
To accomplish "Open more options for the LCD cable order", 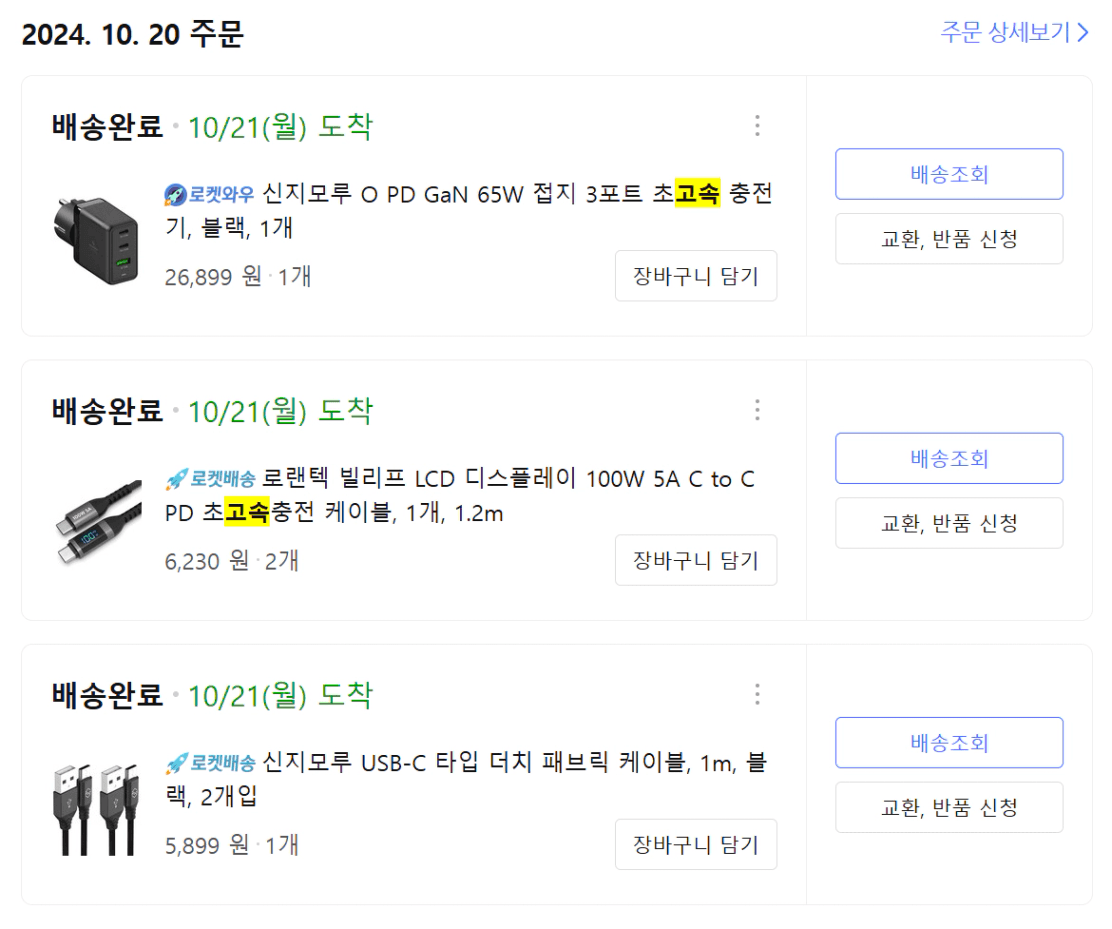I will click(x=757, y=410).
